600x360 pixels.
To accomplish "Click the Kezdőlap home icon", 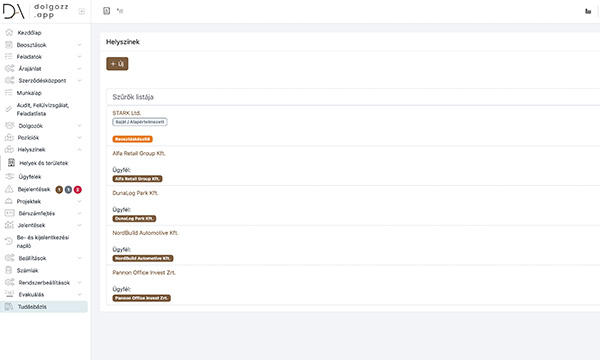I will [9, 33].
